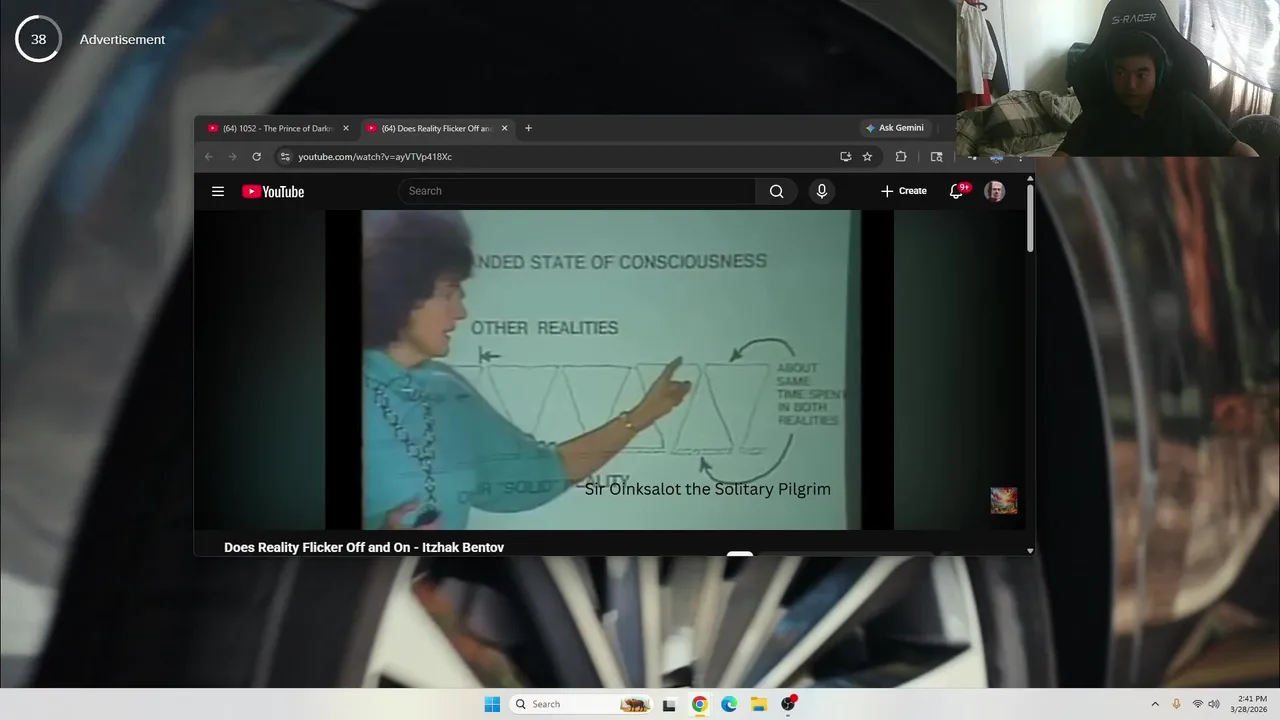Click the video player frame
1280x720 pixels.
(x=609, y=369)
